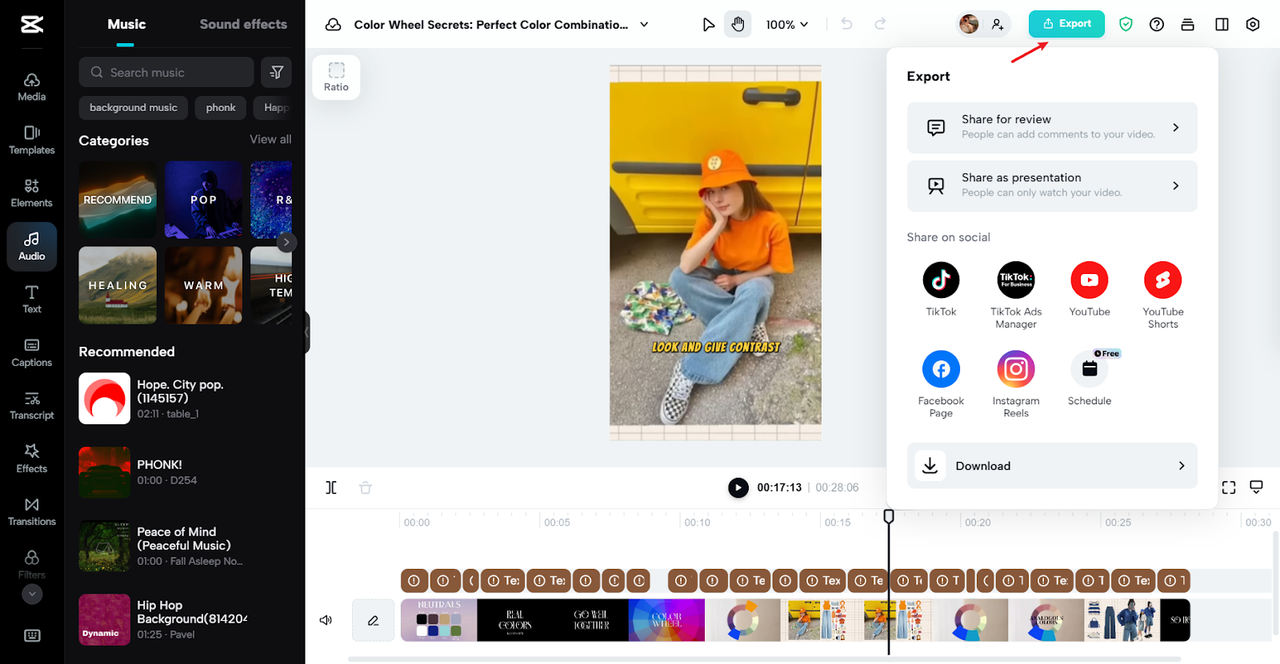The width and height of the screenshot is (1280, 664).
Task: Open the Templates panel
Action: tap(32, 140)
